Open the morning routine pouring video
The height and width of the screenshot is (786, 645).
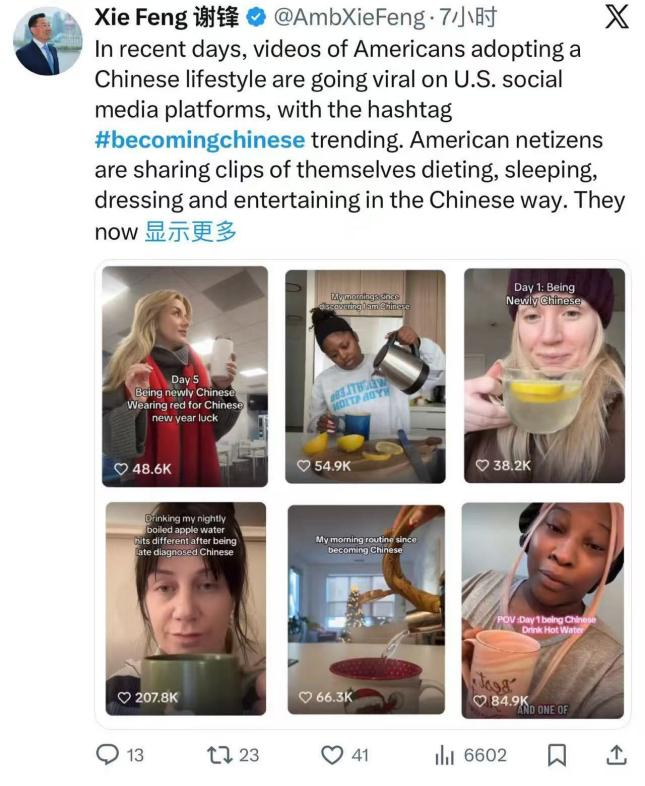(366, 610)
